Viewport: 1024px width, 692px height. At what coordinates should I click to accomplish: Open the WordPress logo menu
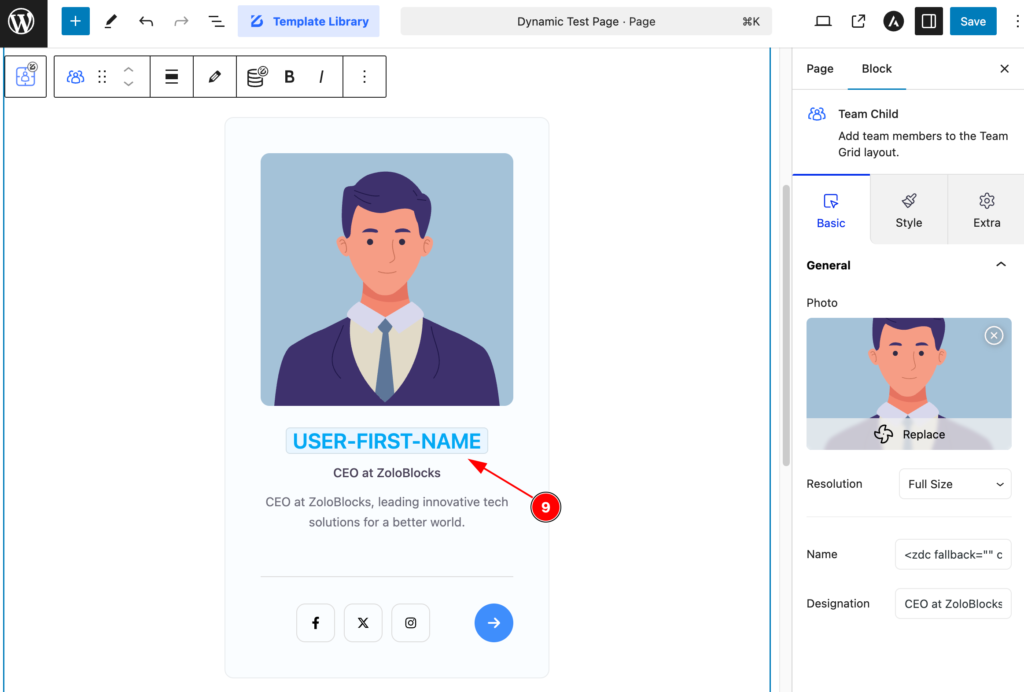coord(22,22)
